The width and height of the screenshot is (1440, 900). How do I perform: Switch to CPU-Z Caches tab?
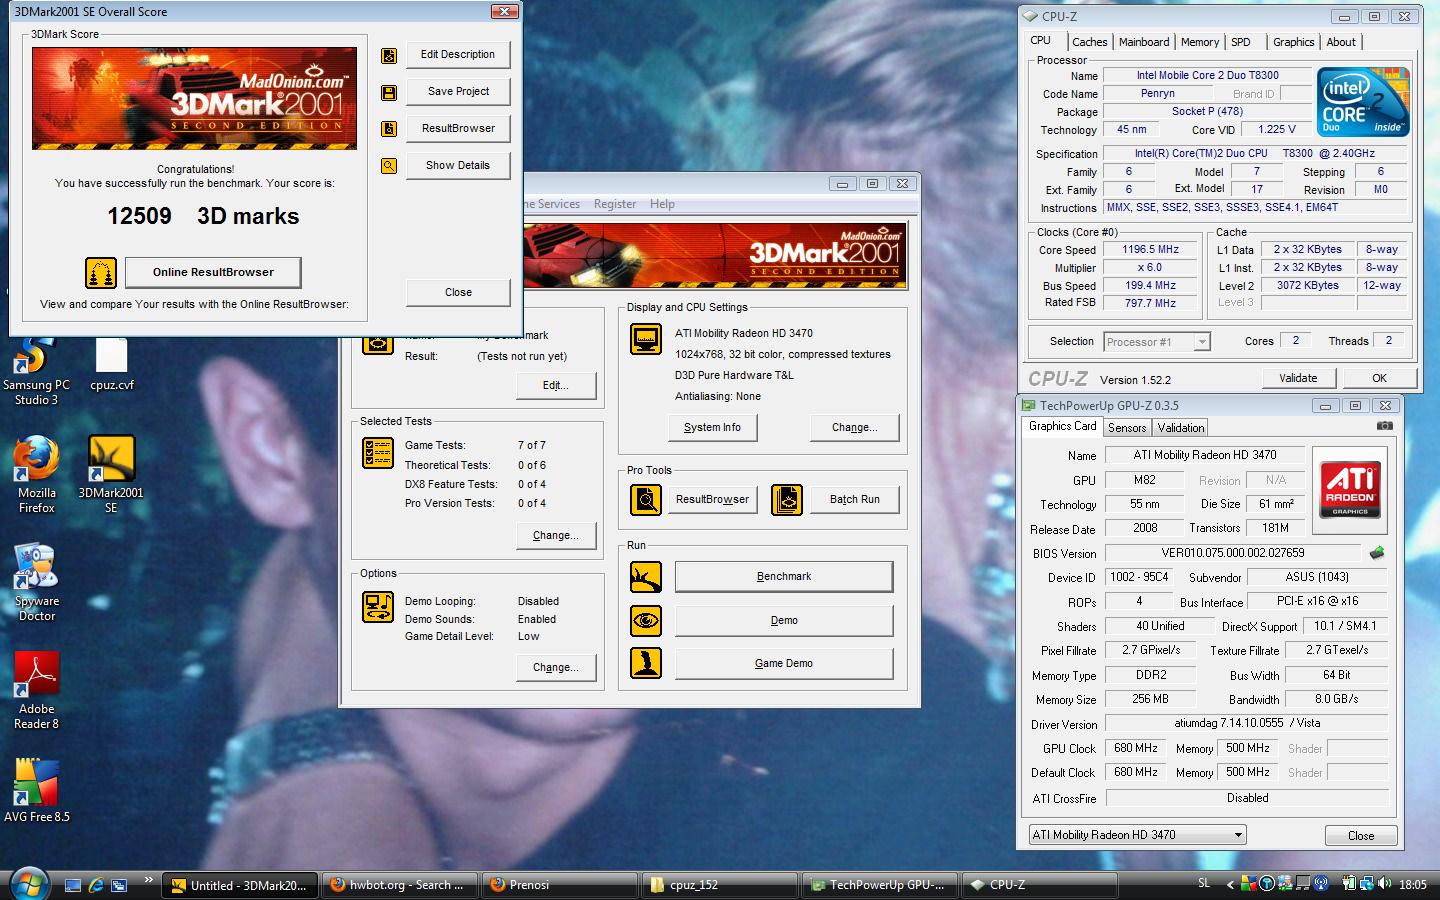click(1089, 42)
